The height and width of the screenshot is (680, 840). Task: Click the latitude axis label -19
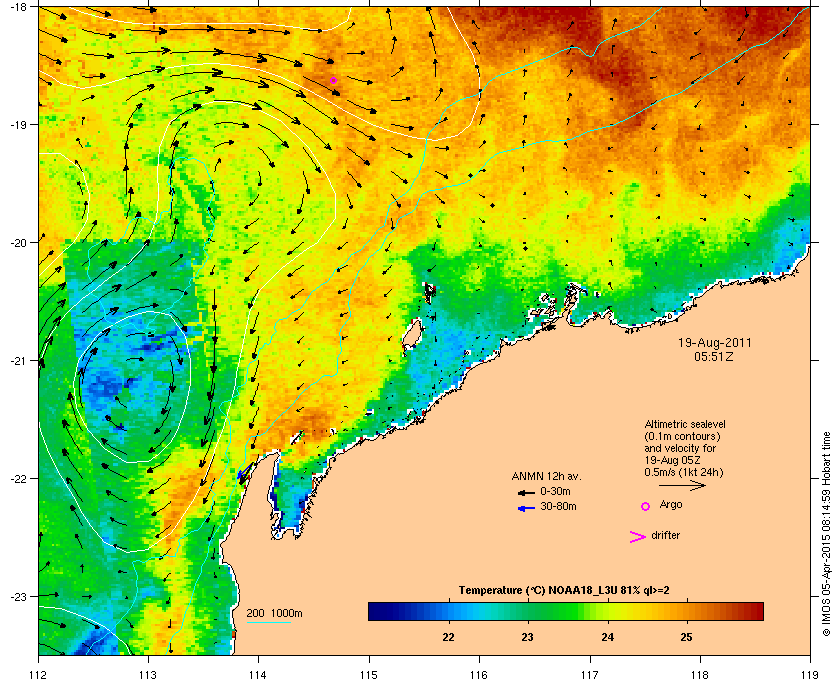(18, 124)
